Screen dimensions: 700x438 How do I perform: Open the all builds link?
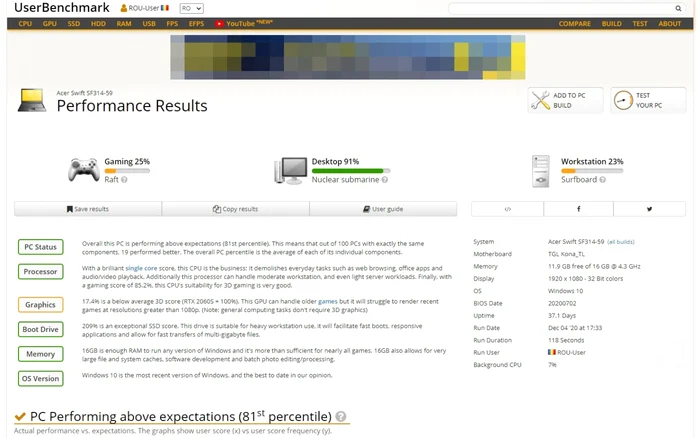(621, 242)
